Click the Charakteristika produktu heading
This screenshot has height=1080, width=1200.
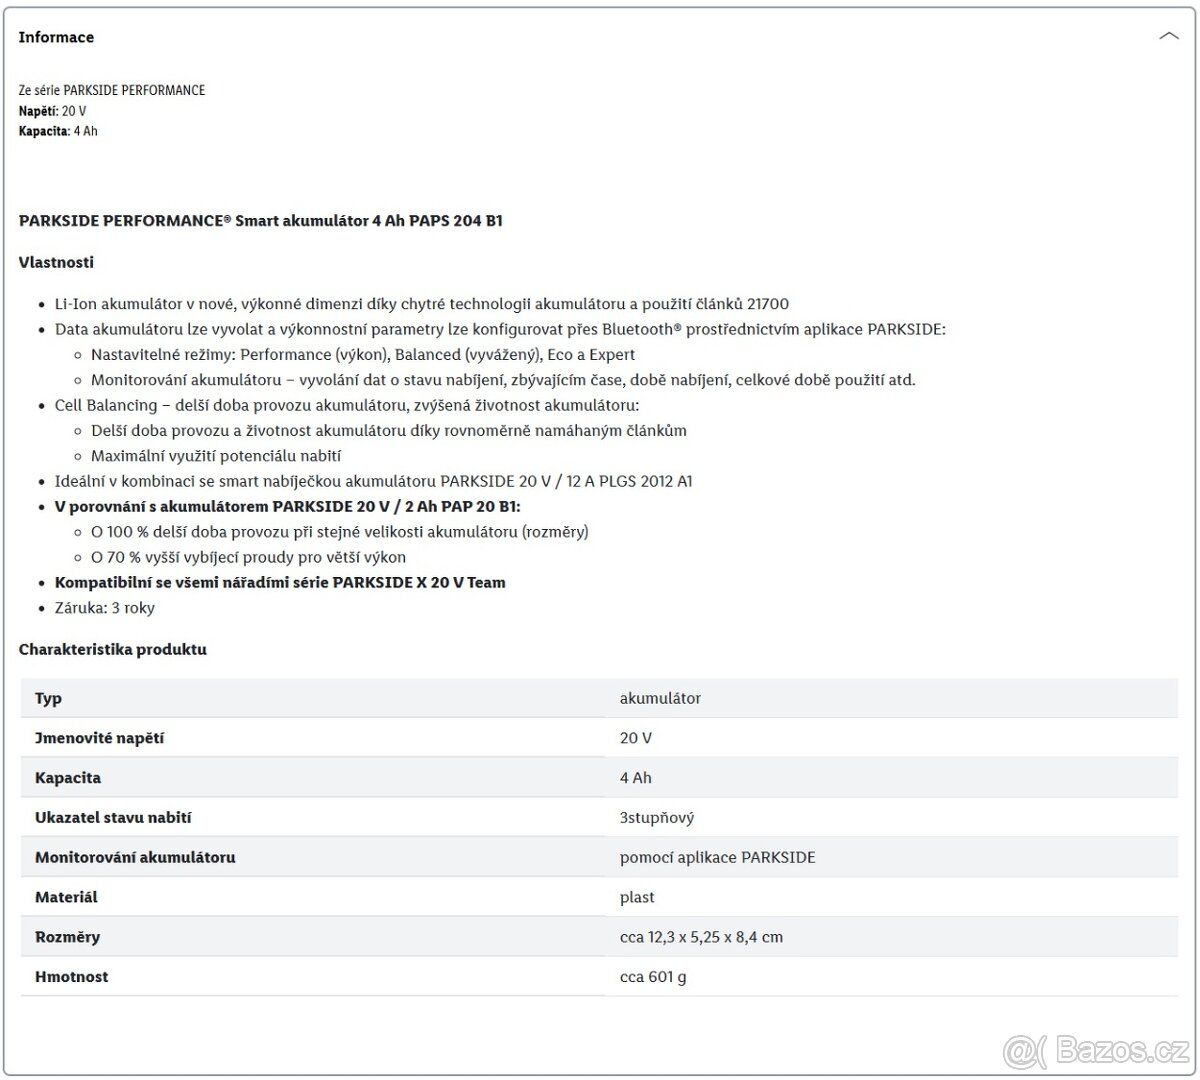(112, 649)
